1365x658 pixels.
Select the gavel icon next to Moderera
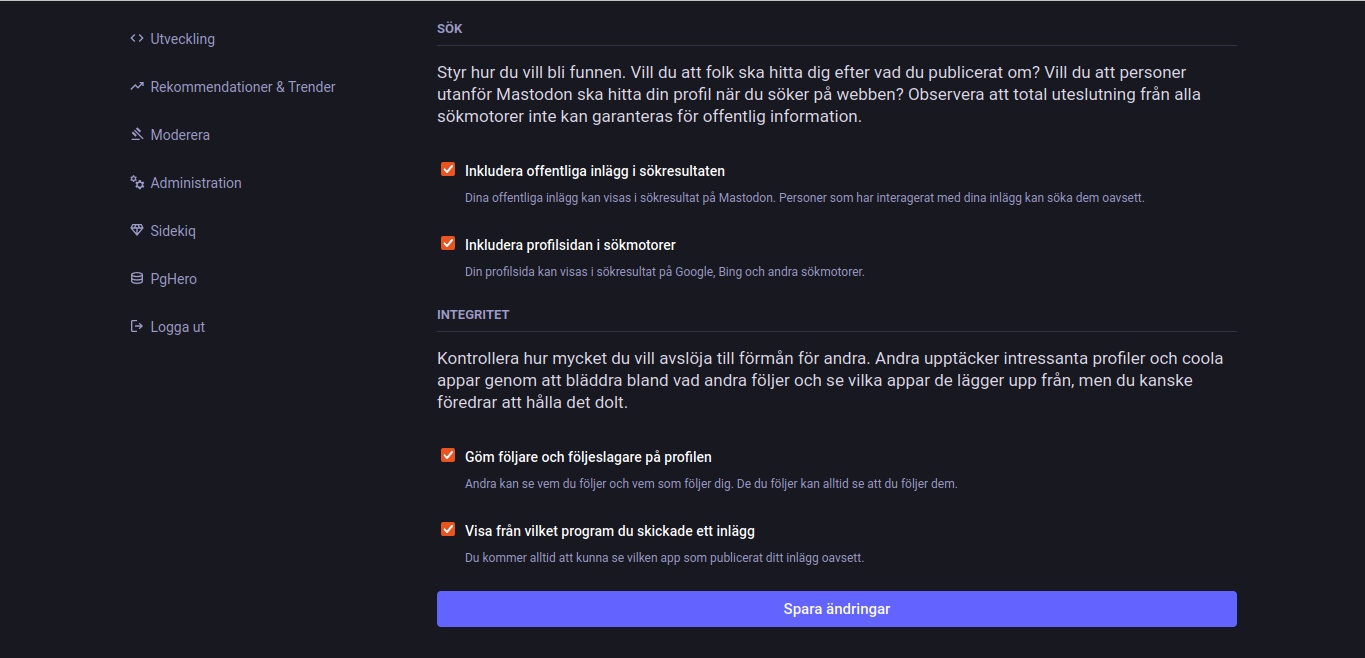136,134
